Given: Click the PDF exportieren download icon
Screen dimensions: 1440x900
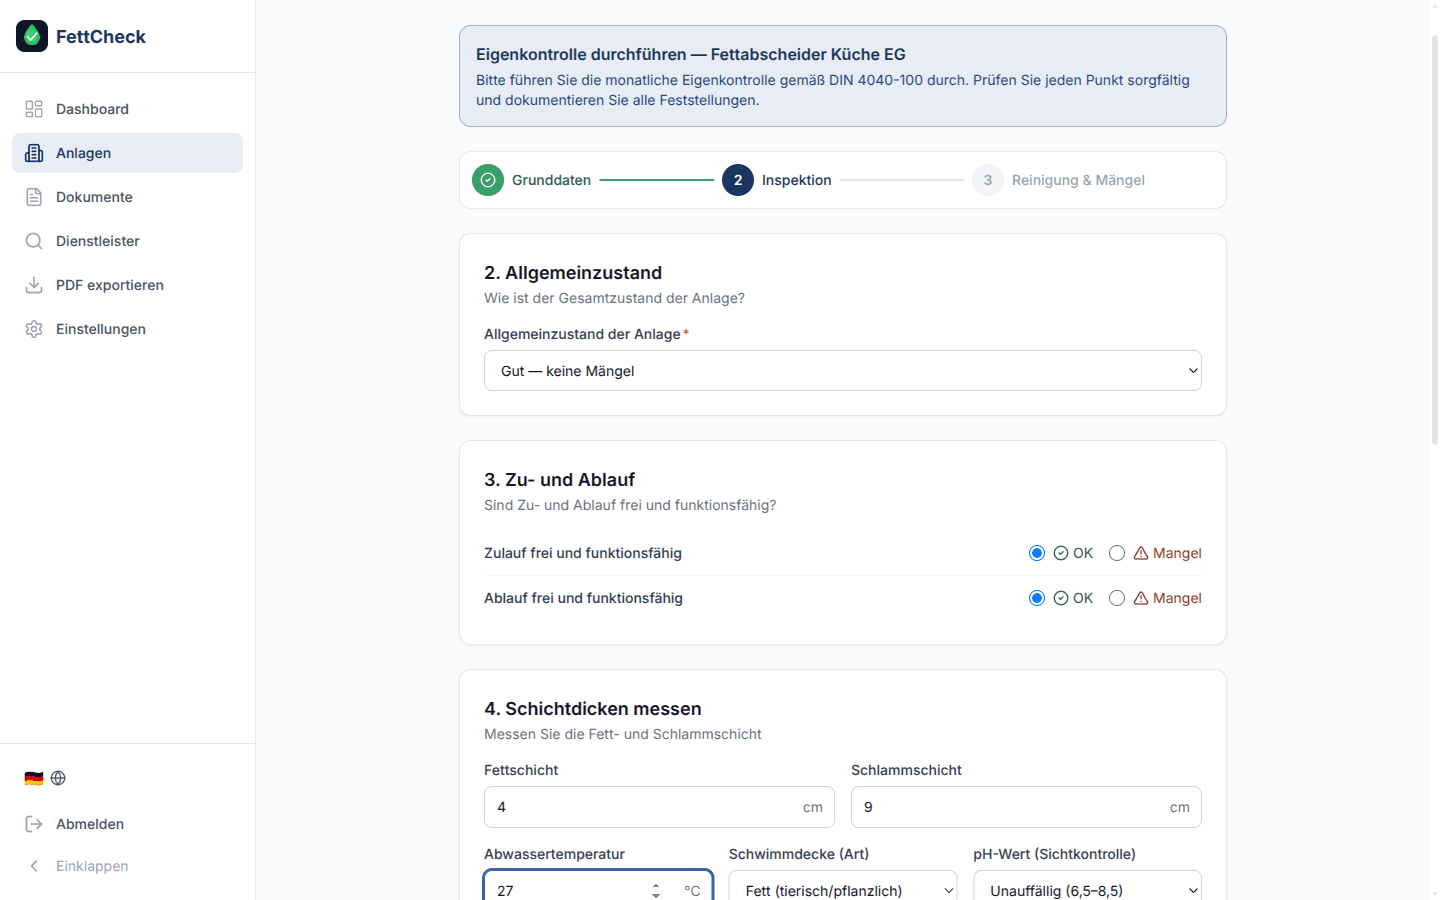Looking at the screenshot, I should (x=34, y=285).
